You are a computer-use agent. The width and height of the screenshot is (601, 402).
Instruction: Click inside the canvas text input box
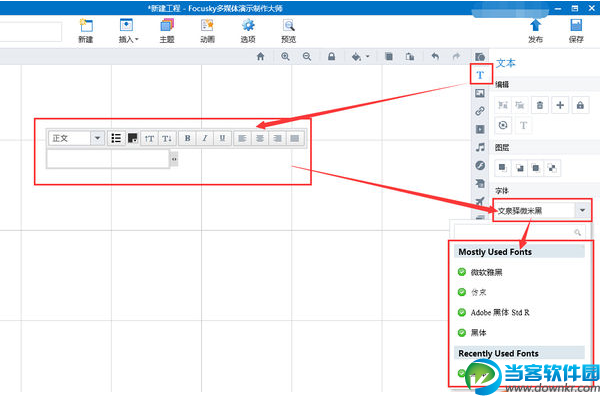click(x=108, y=159)
